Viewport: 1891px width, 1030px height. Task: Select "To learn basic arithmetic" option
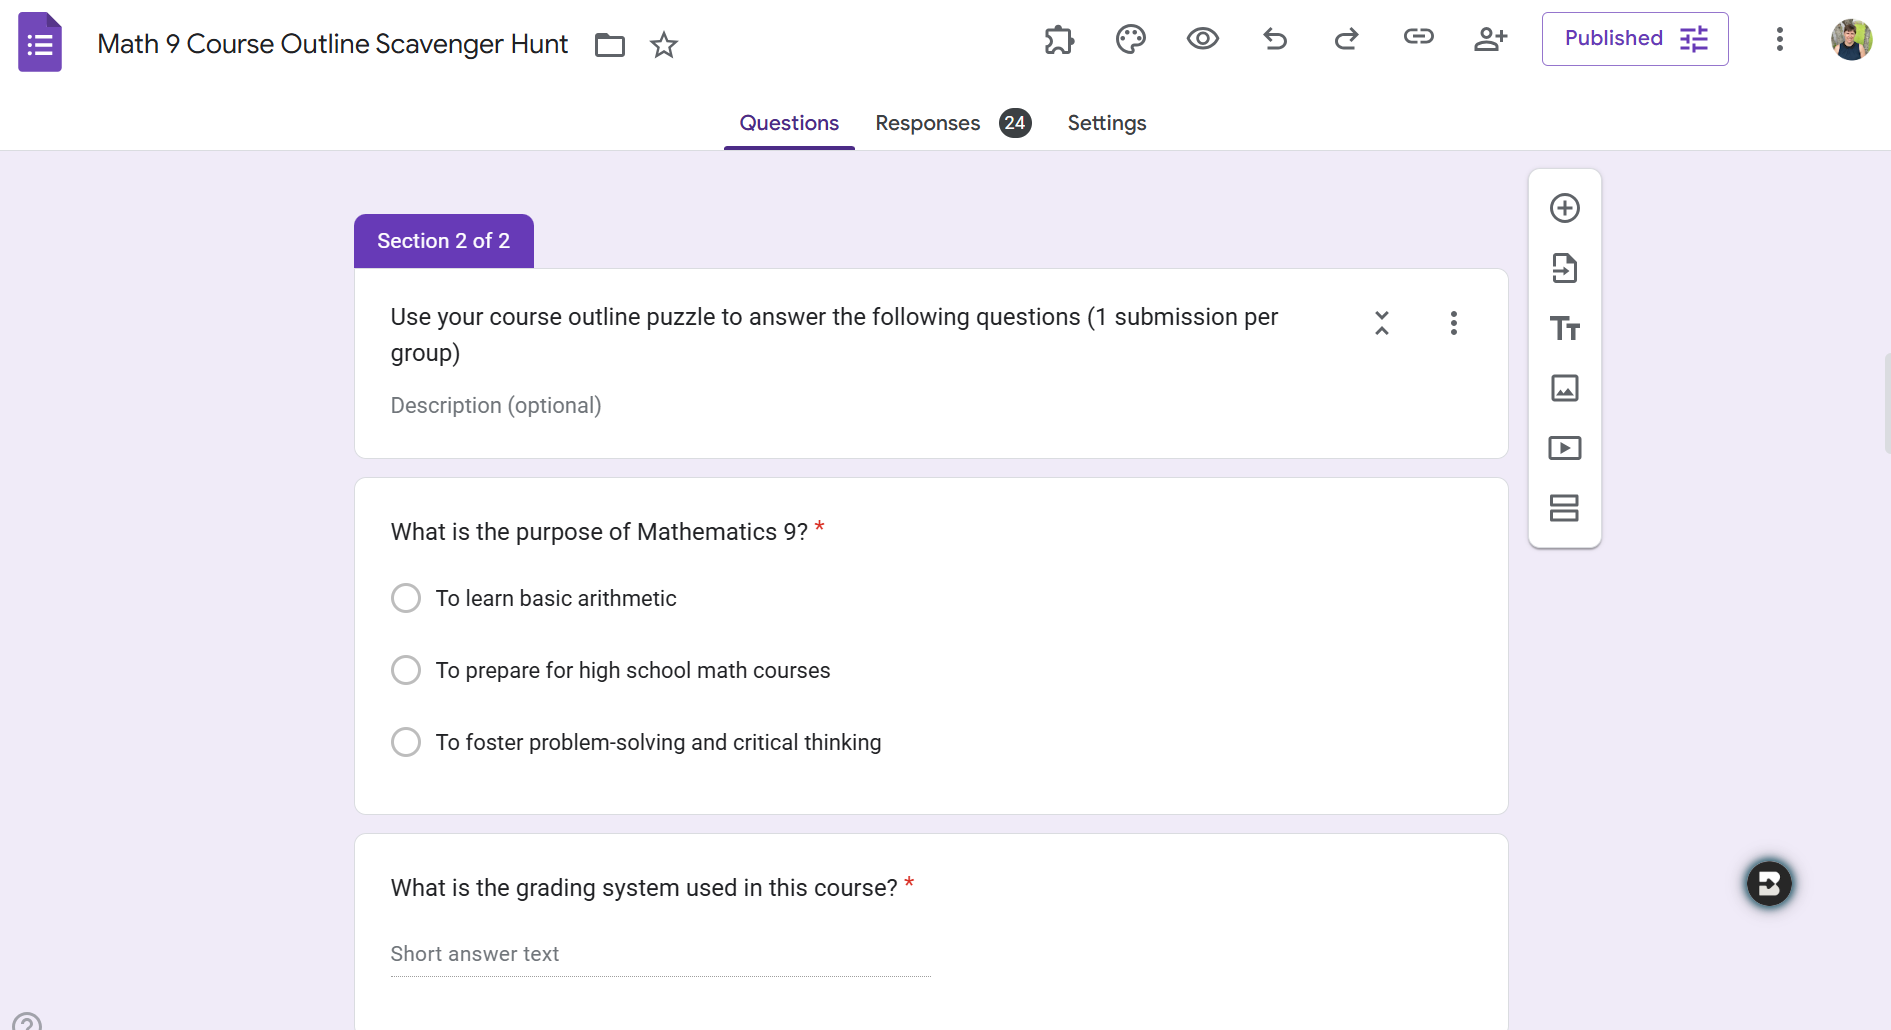pos(406,598)
